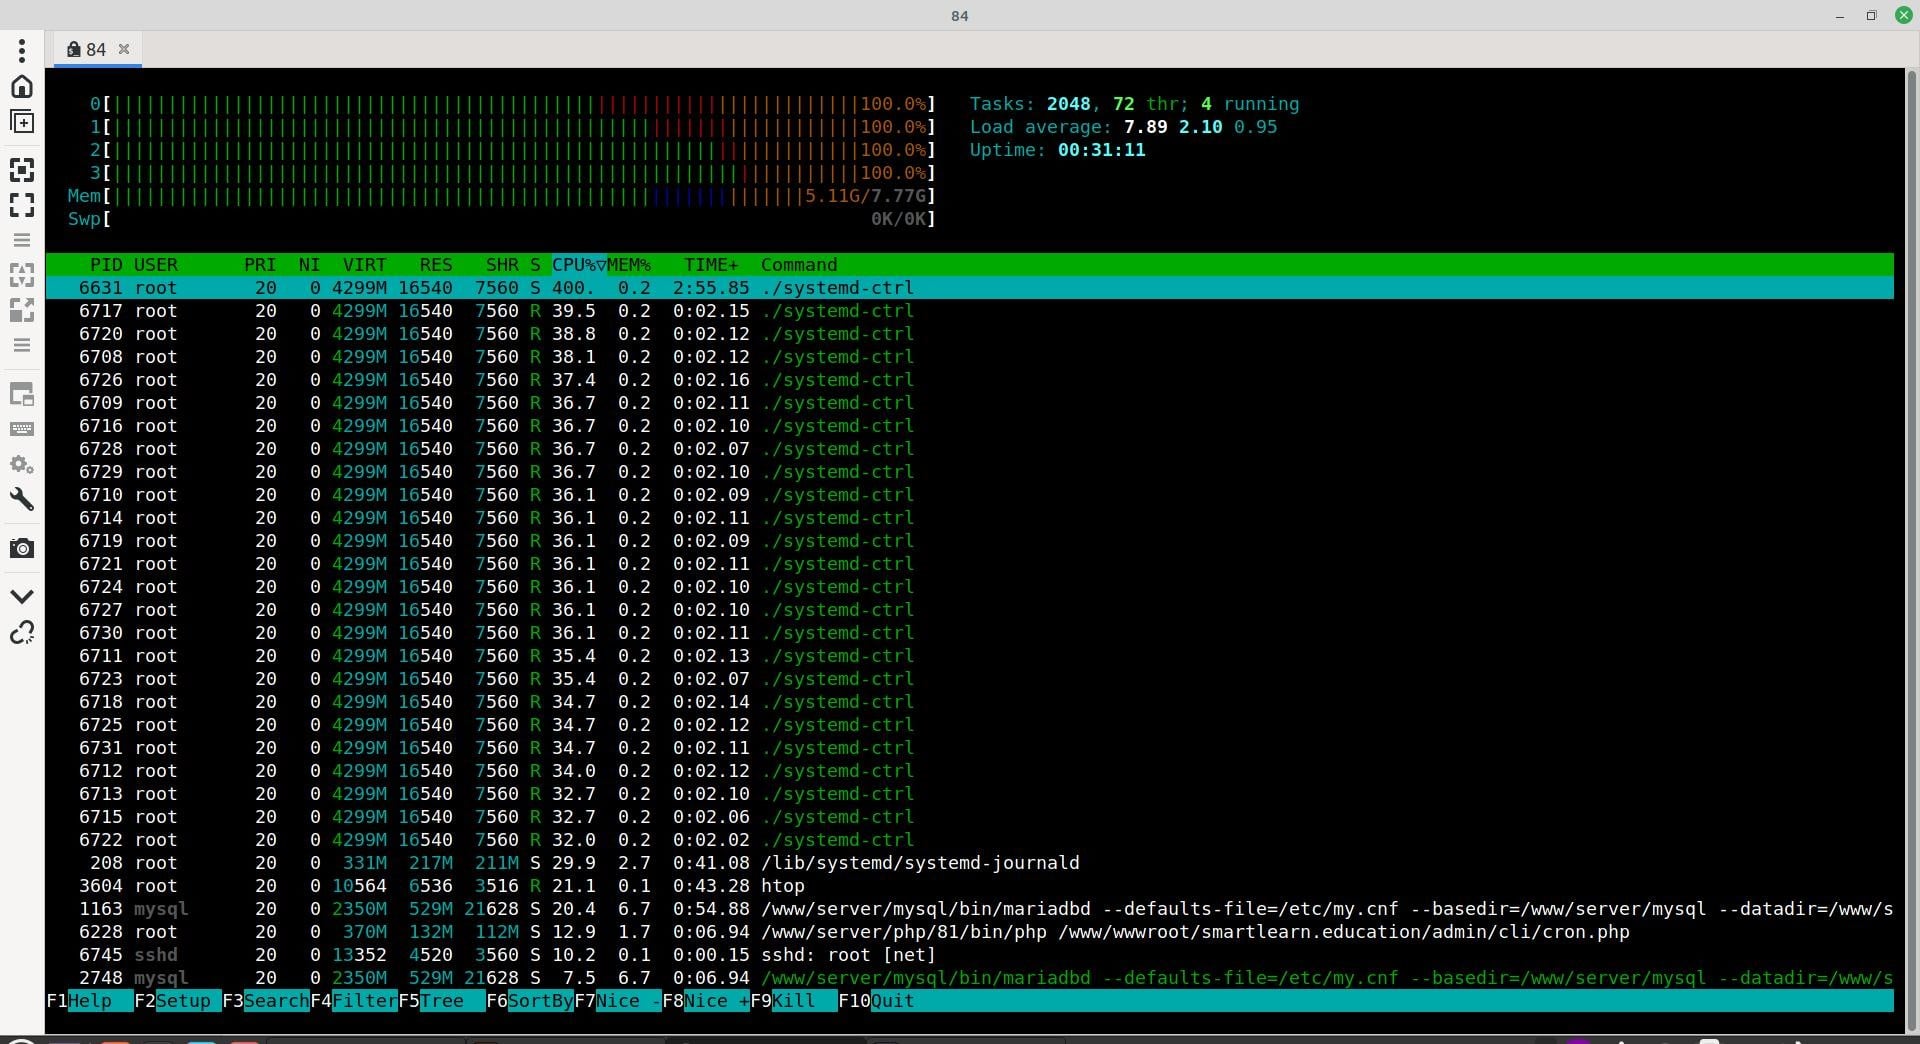1920x1044 pixels.
Task: Click the CPU% sorted column header
Action: [x=578, y=265]
